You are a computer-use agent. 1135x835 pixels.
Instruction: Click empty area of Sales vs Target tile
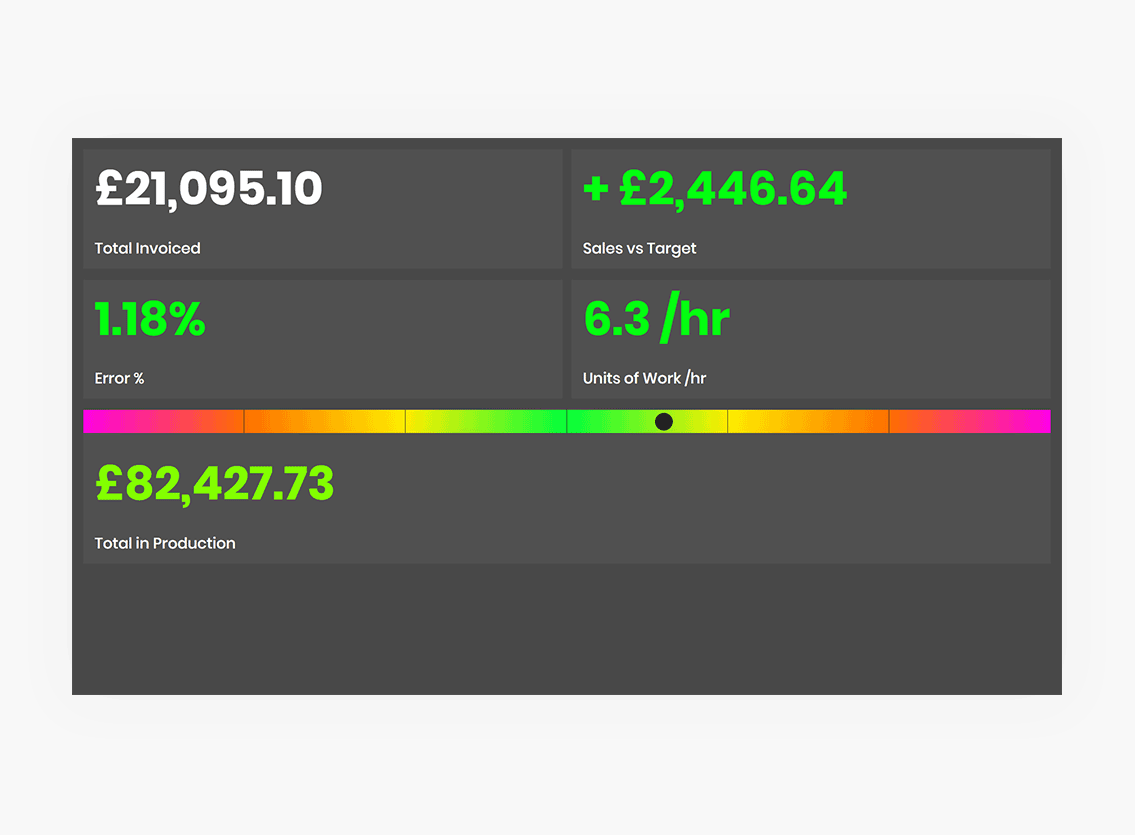pos(941,217)
